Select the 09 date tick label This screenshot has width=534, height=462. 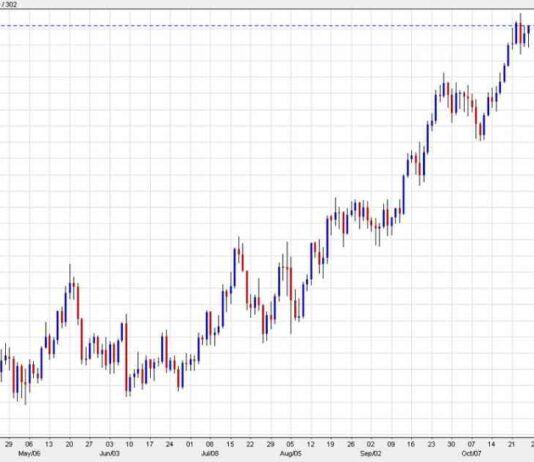tap(391, 444)
